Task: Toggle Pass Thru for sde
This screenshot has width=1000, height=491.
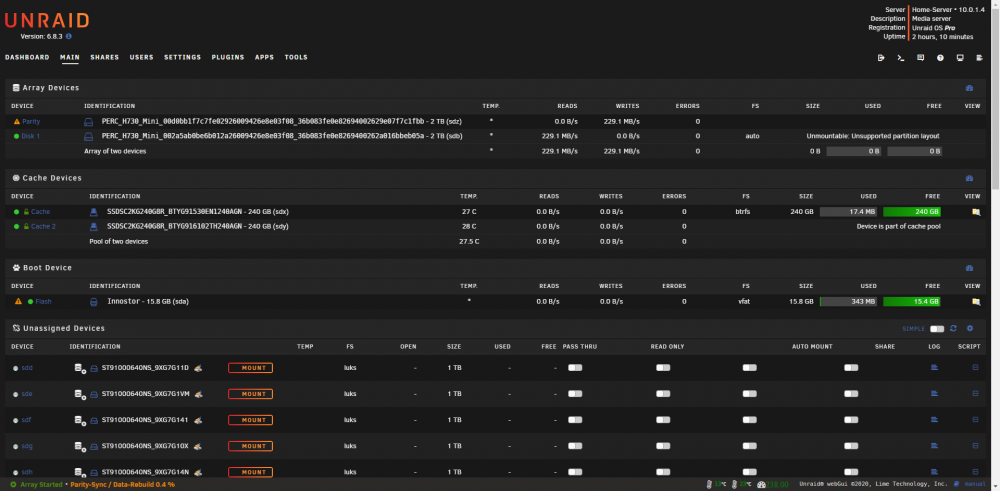Action: [x=575, y=394]
